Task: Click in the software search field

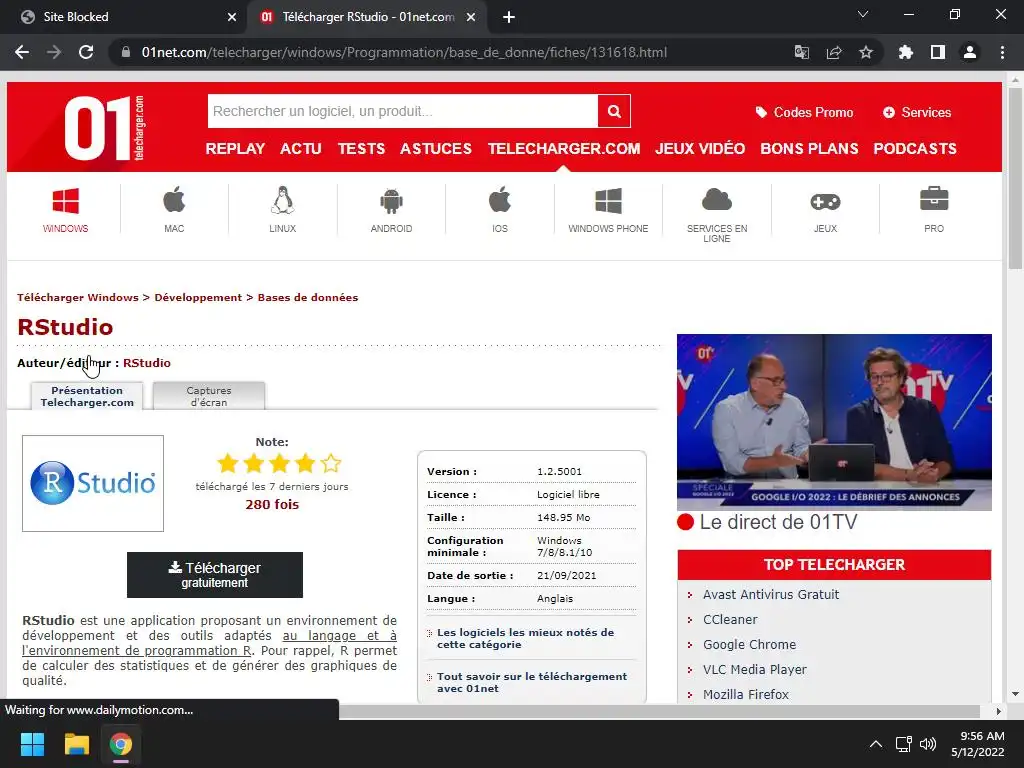Action: 402,111
